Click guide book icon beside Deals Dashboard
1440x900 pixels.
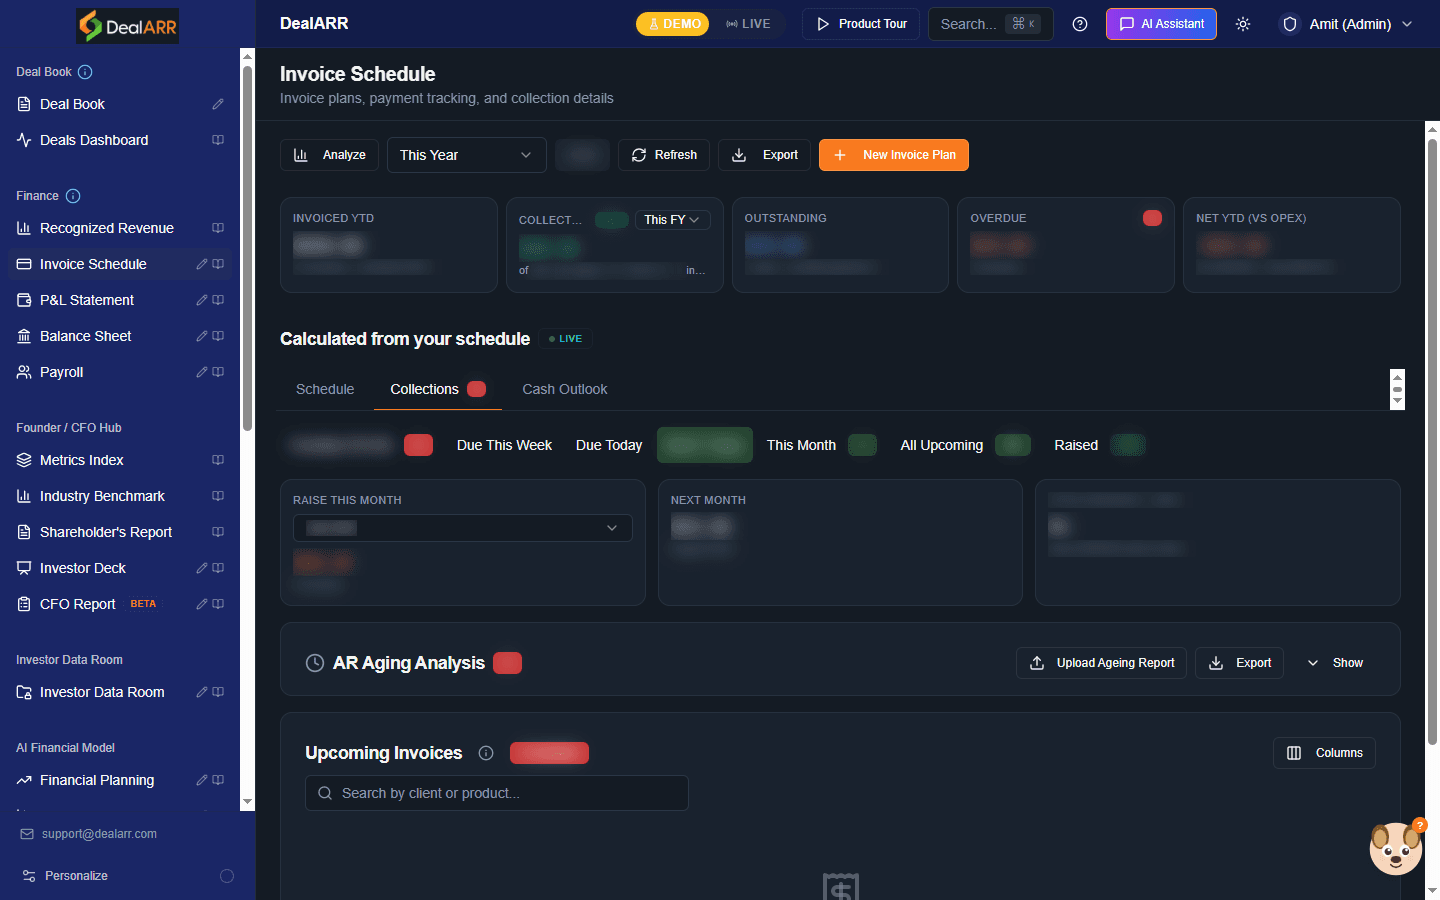coord(218,140)
